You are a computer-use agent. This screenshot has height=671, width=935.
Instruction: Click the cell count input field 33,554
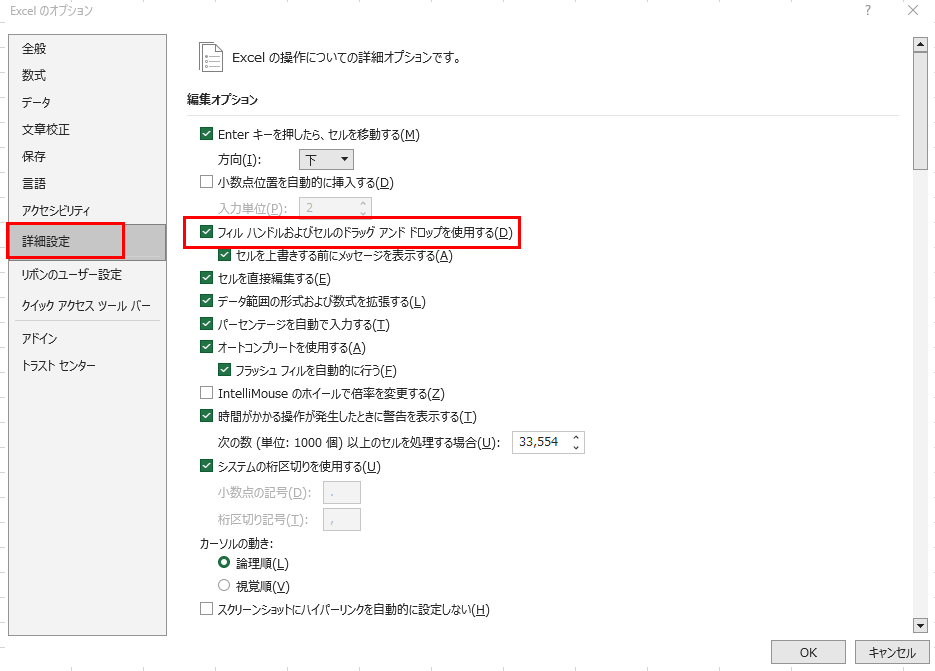point(541,442)
